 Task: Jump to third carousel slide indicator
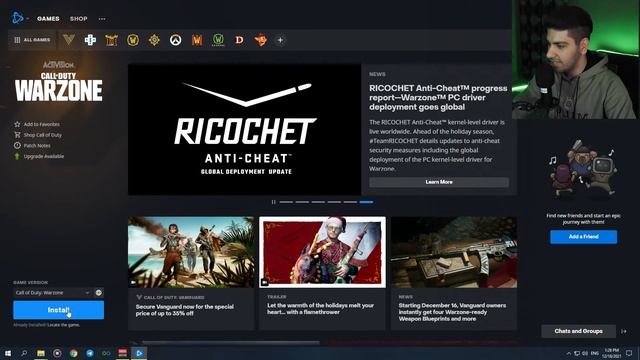click(x=318, y=202)
